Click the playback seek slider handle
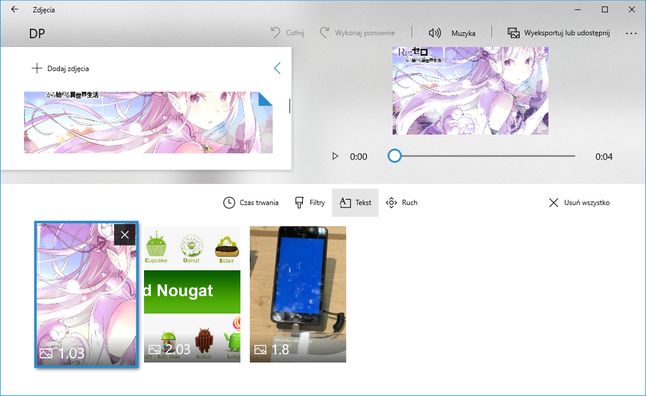This screenshot has width=646, height=396. click(x=394, y=156)
